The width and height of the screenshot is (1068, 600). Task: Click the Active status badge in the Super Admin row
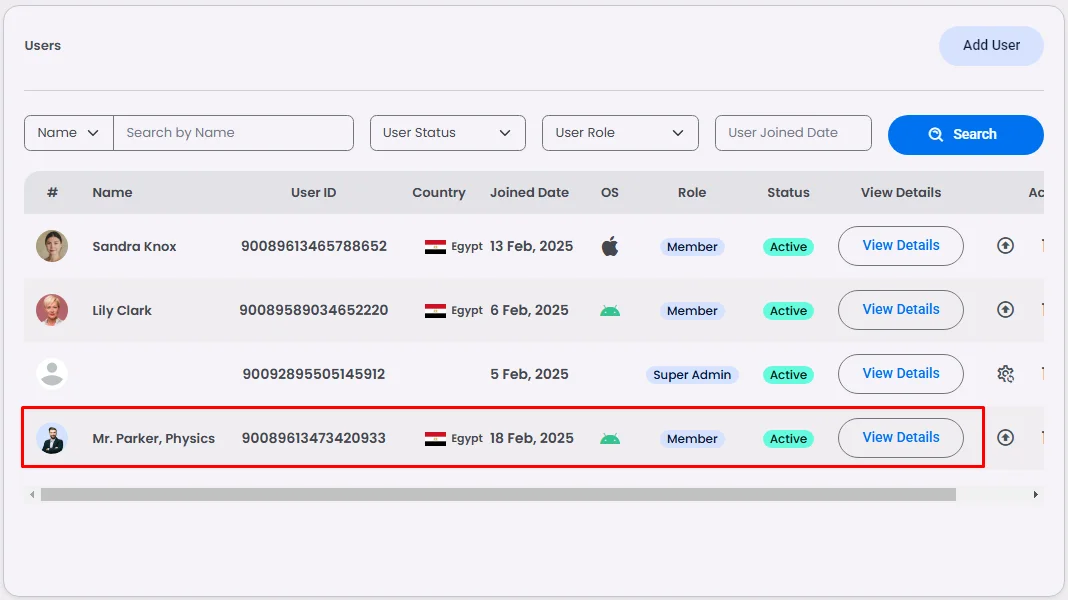point(788,375)
